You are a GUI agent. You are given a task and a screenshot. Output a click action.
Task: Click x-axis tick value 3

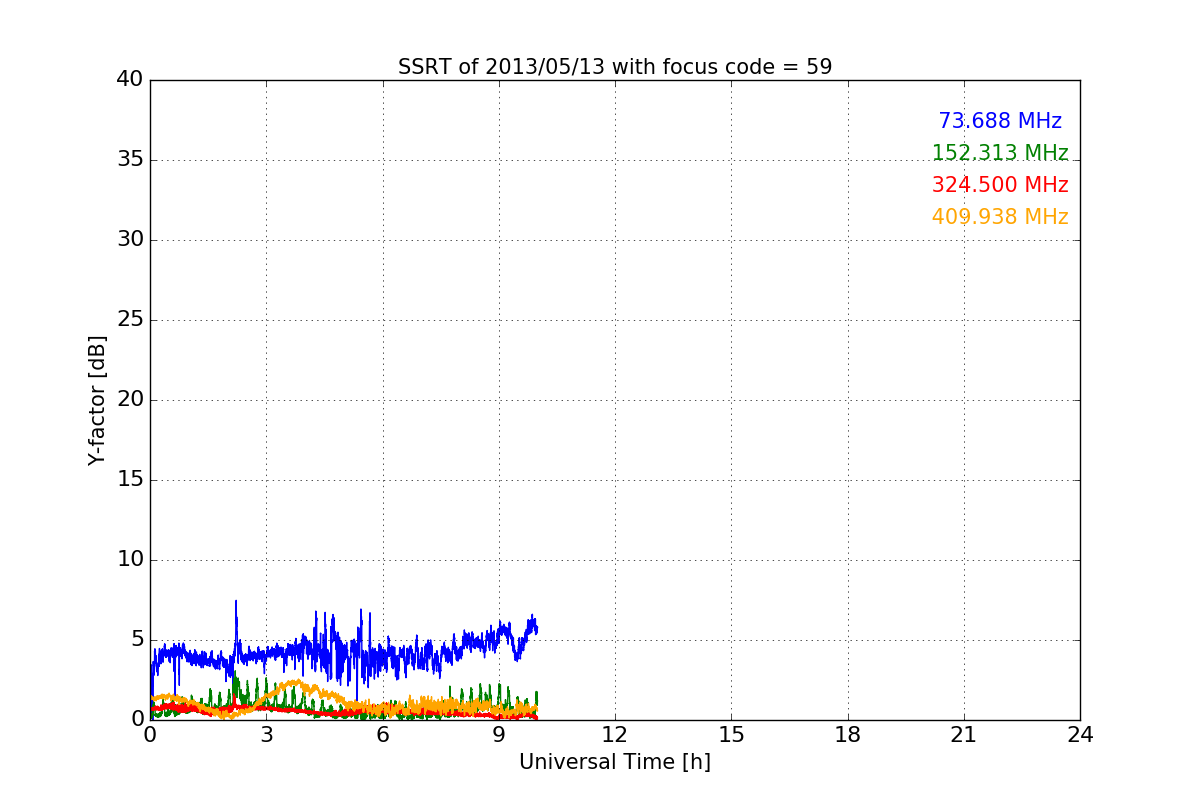click(266, 735)
